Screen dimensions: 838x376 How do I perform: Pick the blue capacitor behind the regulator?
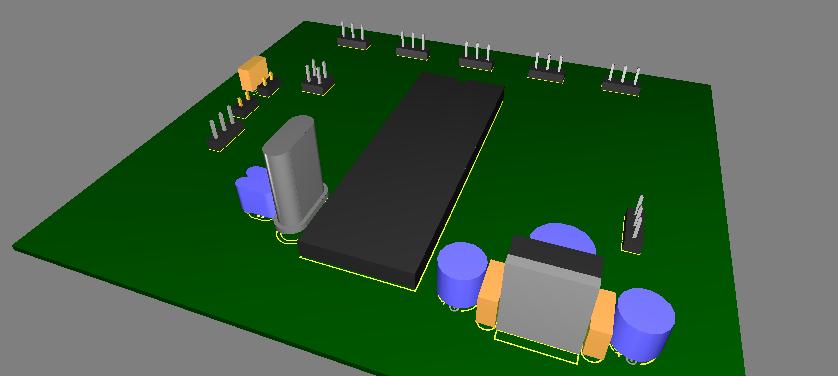tap(563, 236)
